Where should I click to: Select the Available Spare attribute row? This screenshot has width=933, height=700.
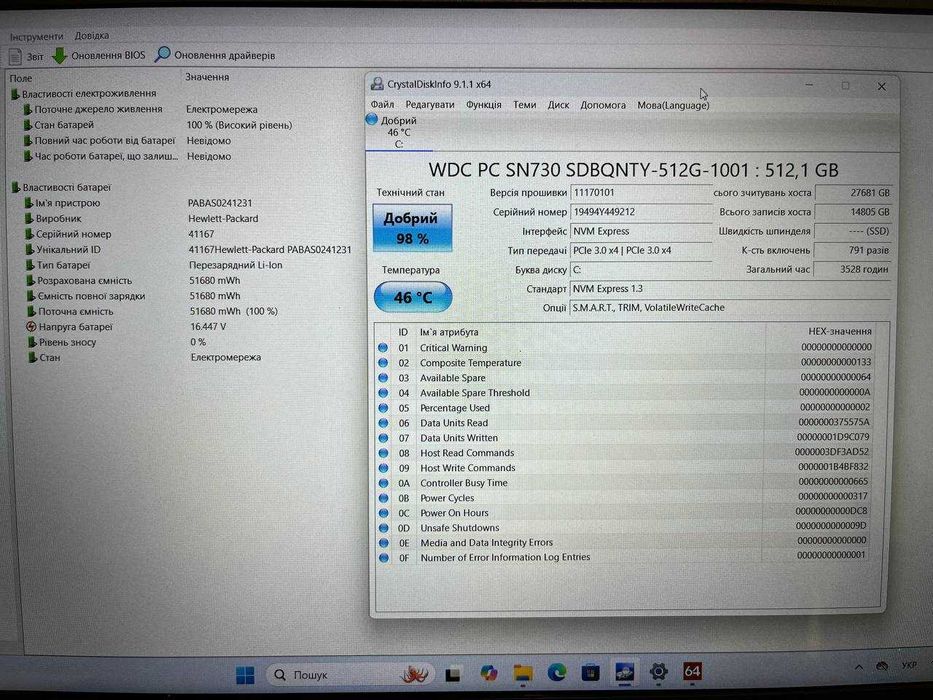(626, 378)
